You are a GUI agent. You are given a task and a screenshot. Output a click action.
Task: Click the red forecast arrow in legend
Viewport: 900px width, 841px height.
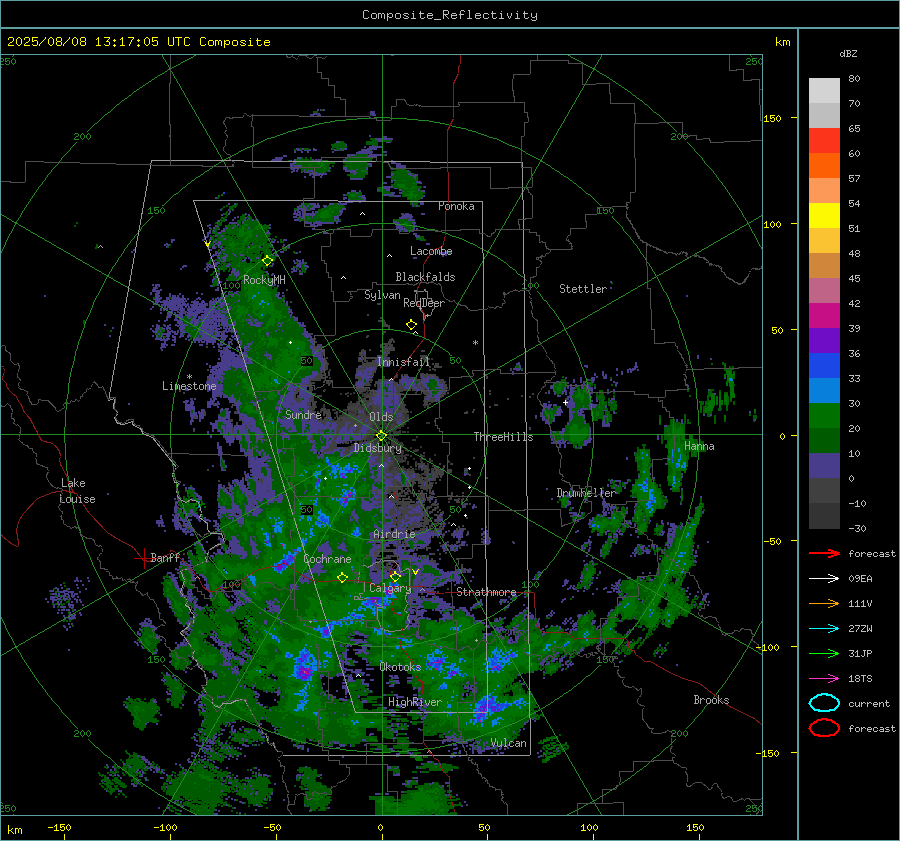tap(824, 553)
